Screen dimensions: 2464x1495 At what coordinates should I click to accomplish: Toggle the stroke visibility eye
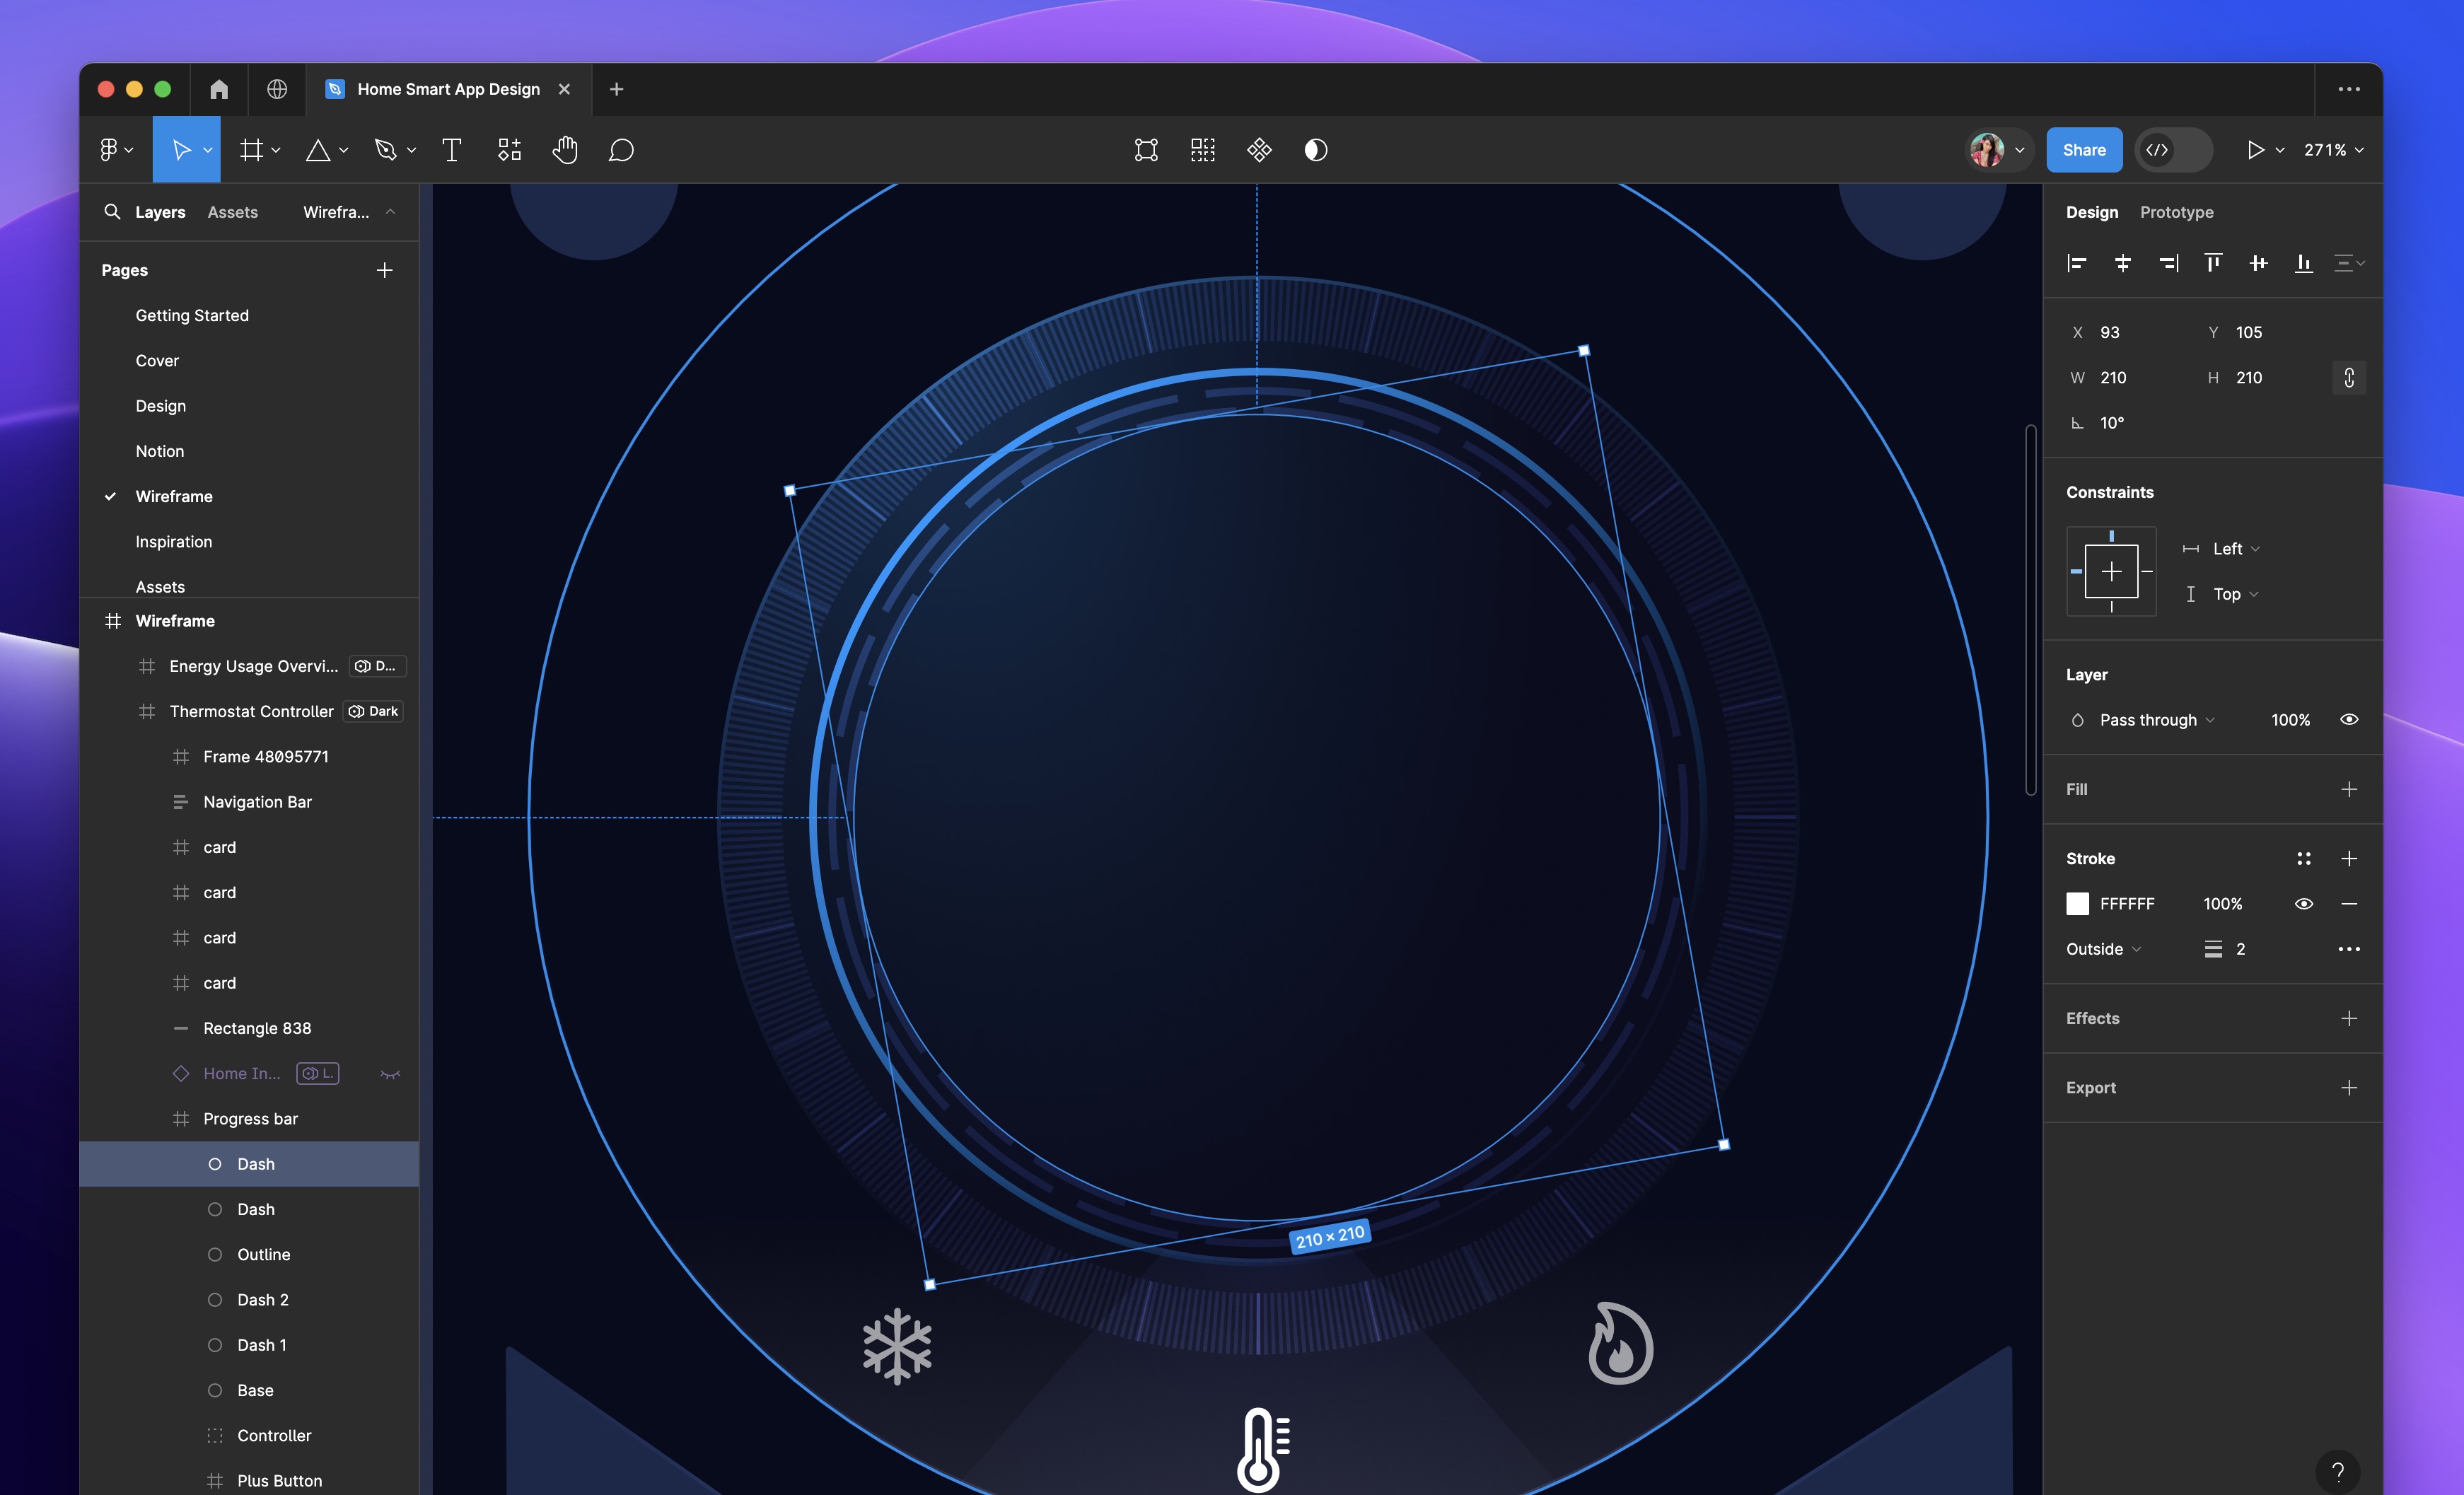tap(2303, 903)
